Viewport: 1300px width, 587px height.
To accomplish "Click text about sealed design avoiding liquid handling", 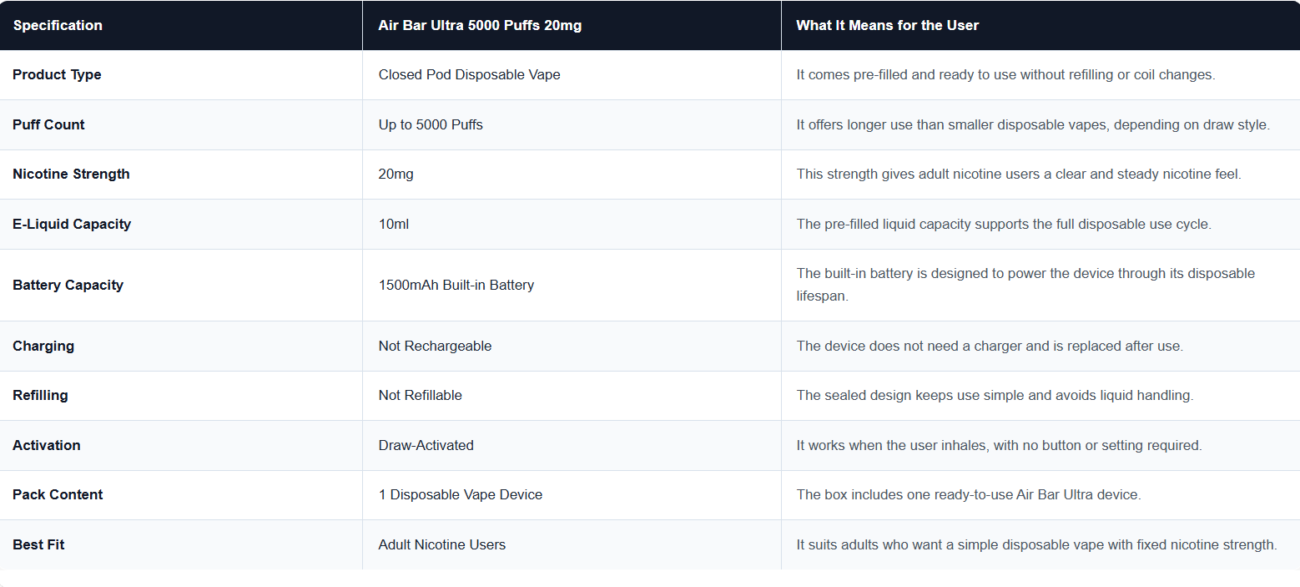I will [994, 395].
